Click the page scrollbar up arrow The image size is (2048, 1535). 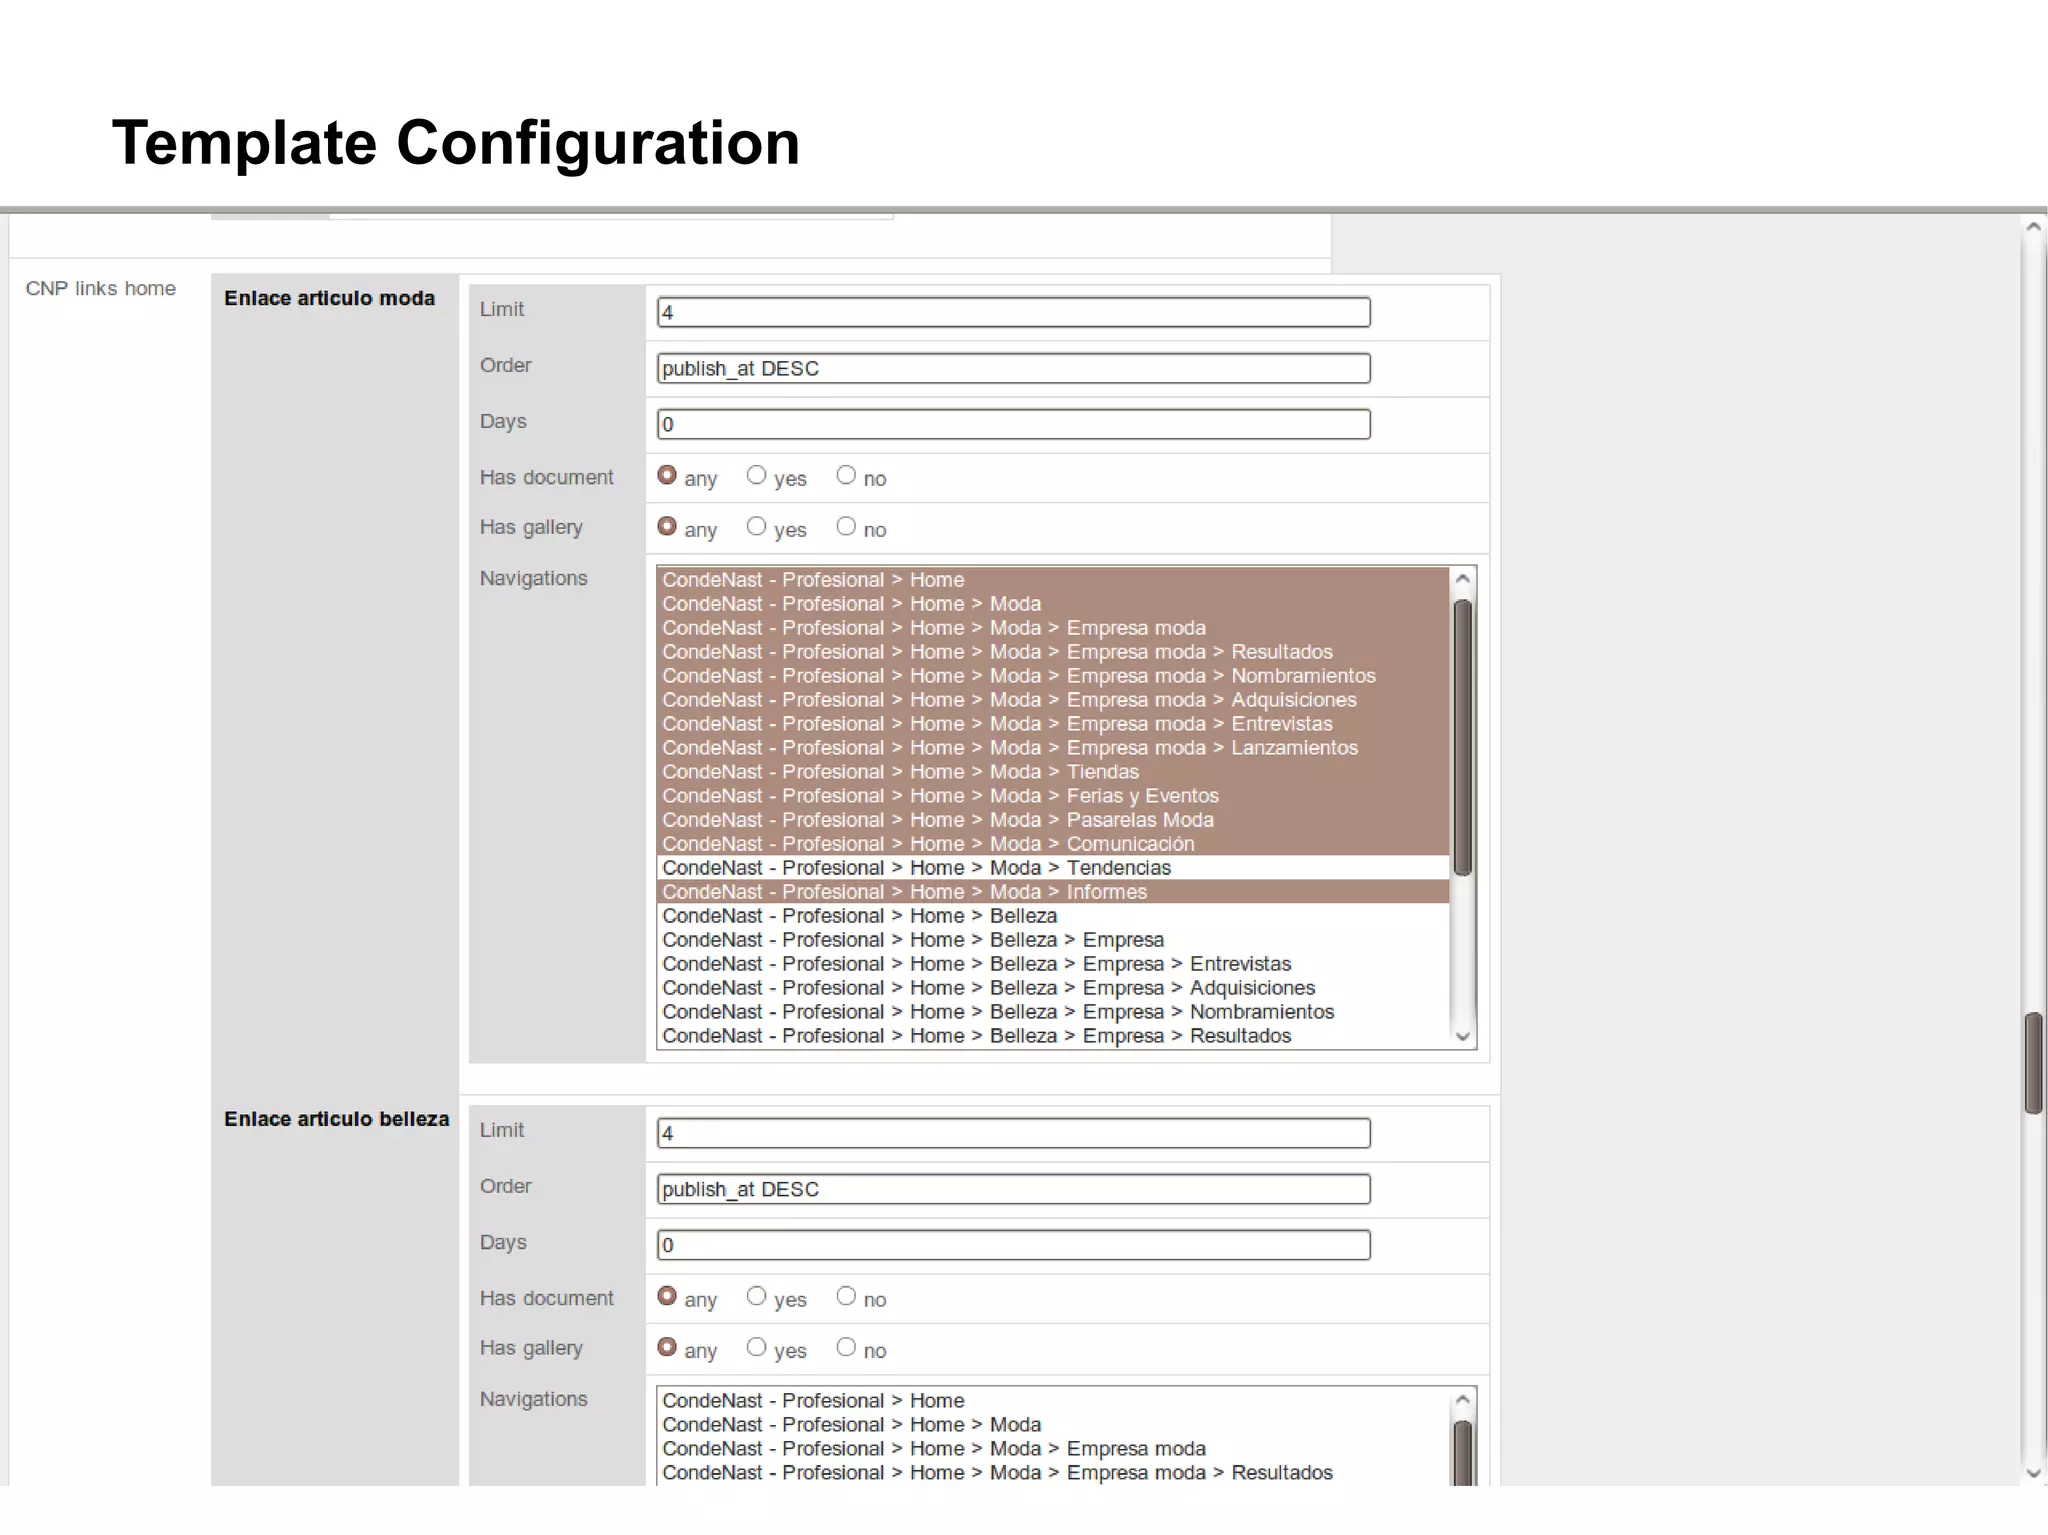2033,227
